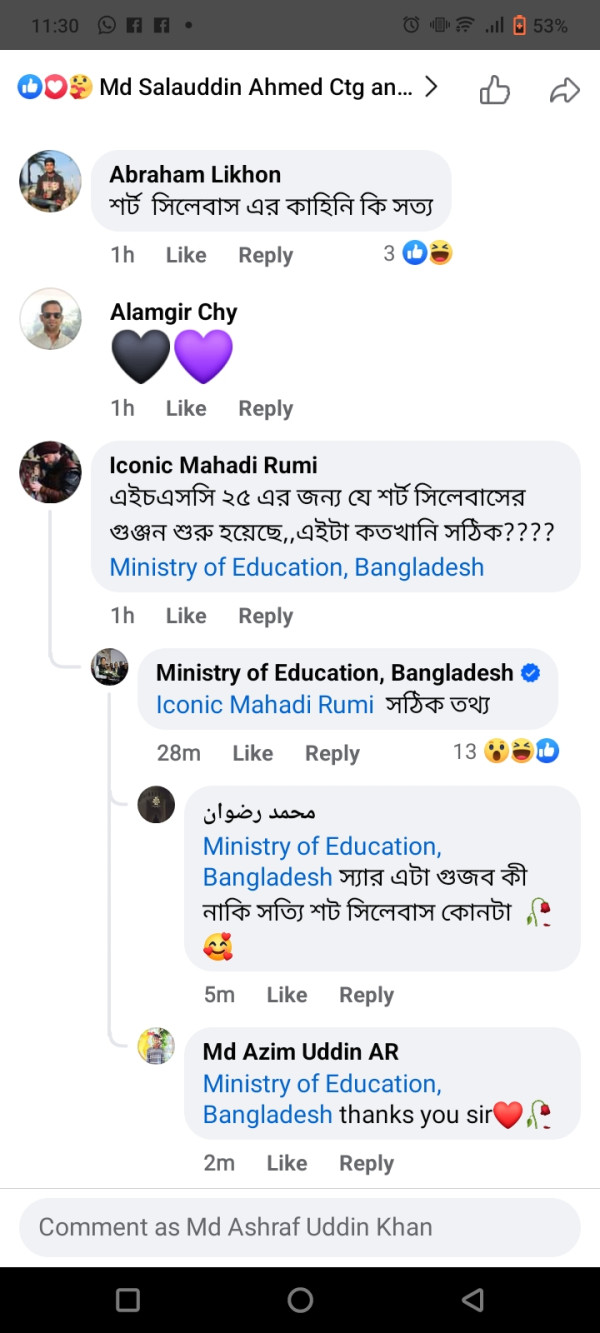Open Iconic Mahadi Rumi mention link in reply
600x1333 pixels.
(x=264, y=704)
